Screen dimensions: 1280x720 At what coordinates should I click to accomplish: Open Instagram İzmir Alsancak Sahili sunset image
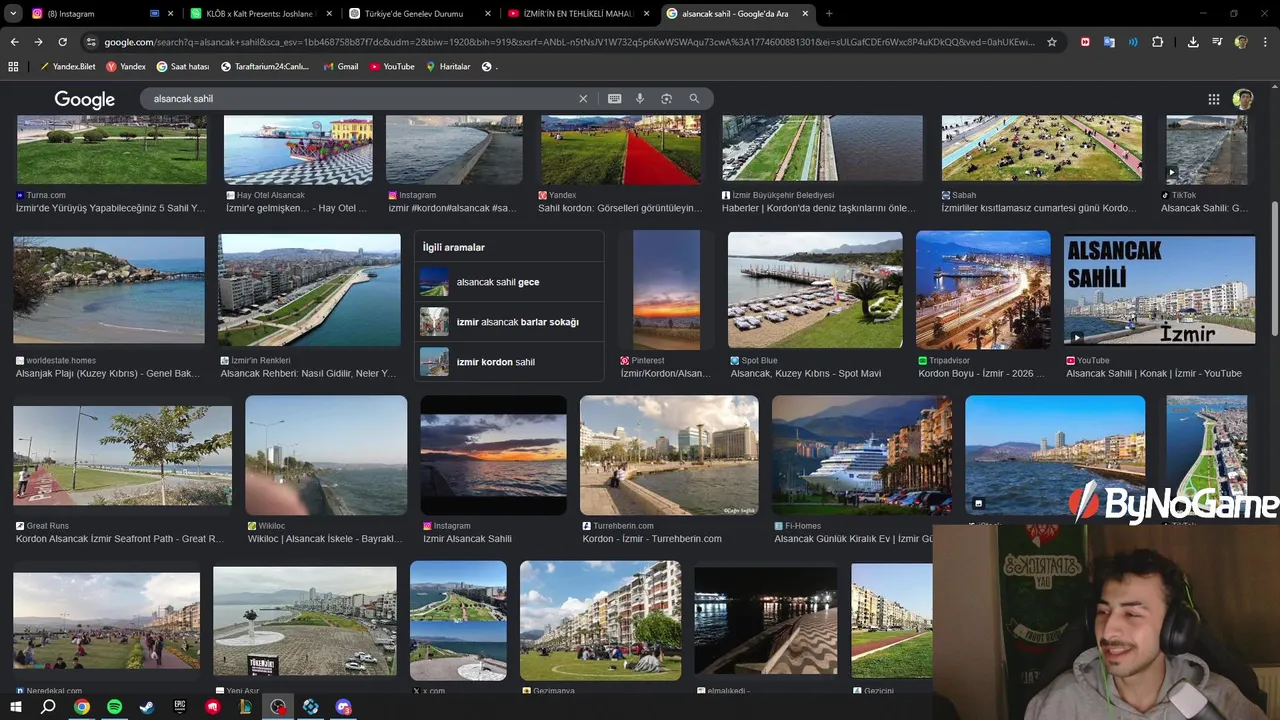pos(493,455)
